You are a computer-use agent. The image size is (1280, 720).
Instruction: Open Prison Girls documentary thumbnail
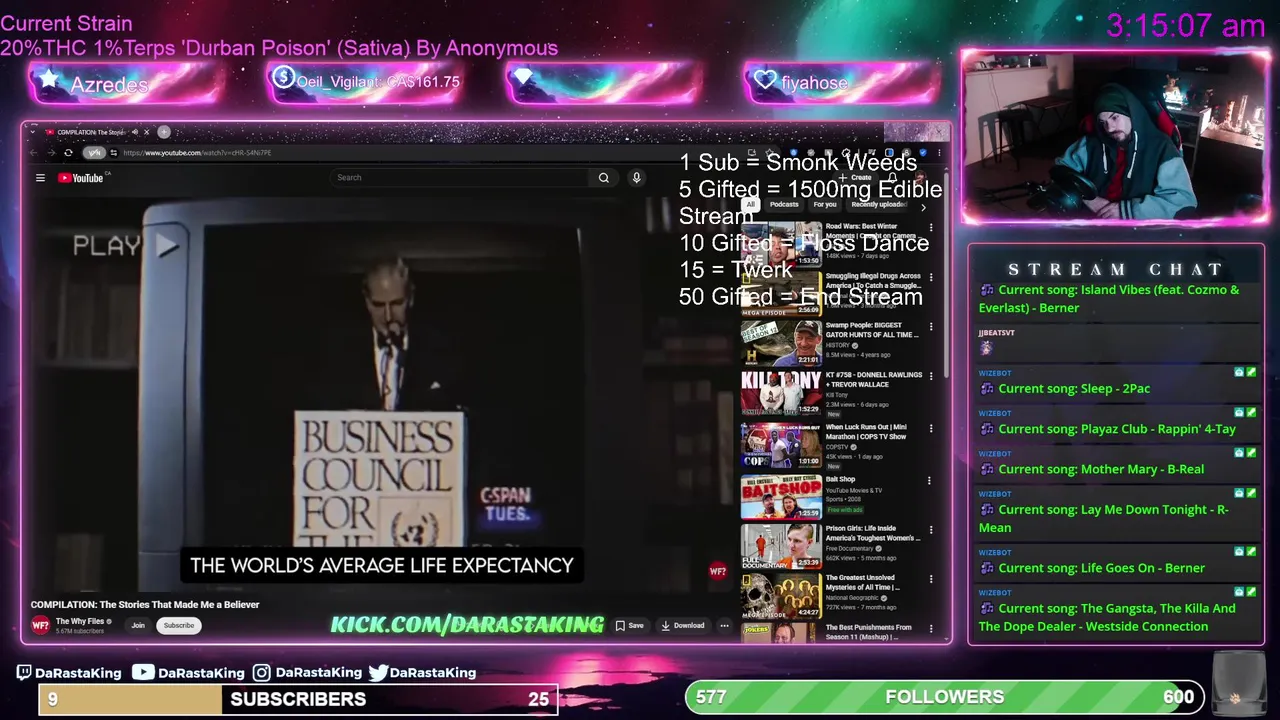coord(781,546)
